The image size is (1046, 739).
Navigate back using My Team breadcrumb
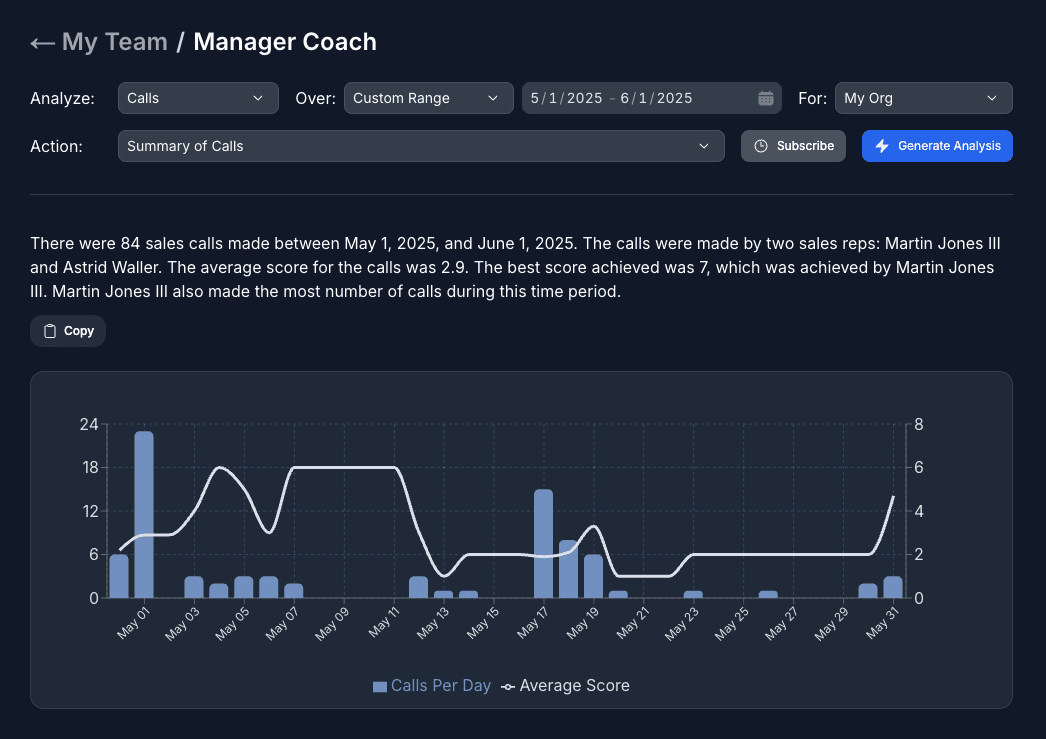click(x=113, y=41)
